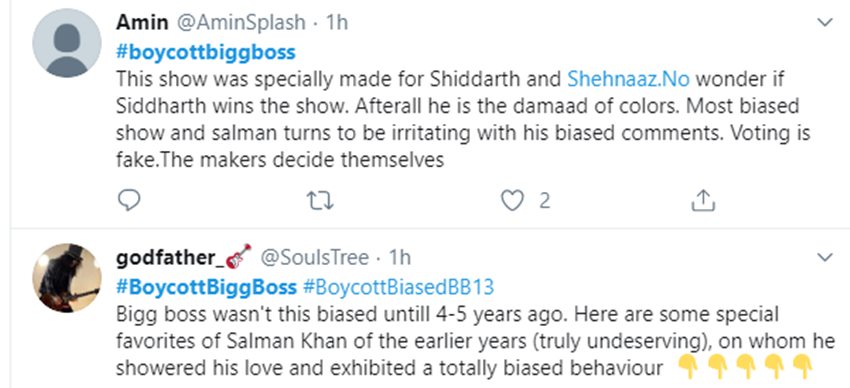Open Amin's tweet 1h timestamp
This screenshot has height=388, width=850.
336,23
